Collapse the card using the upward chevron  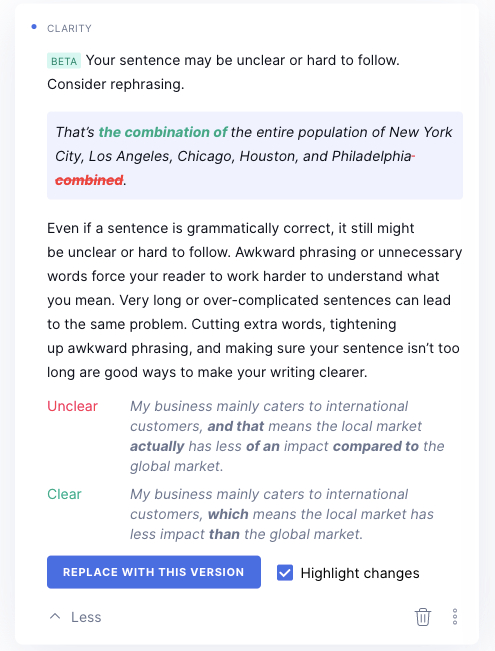click(x=55, y=617)
